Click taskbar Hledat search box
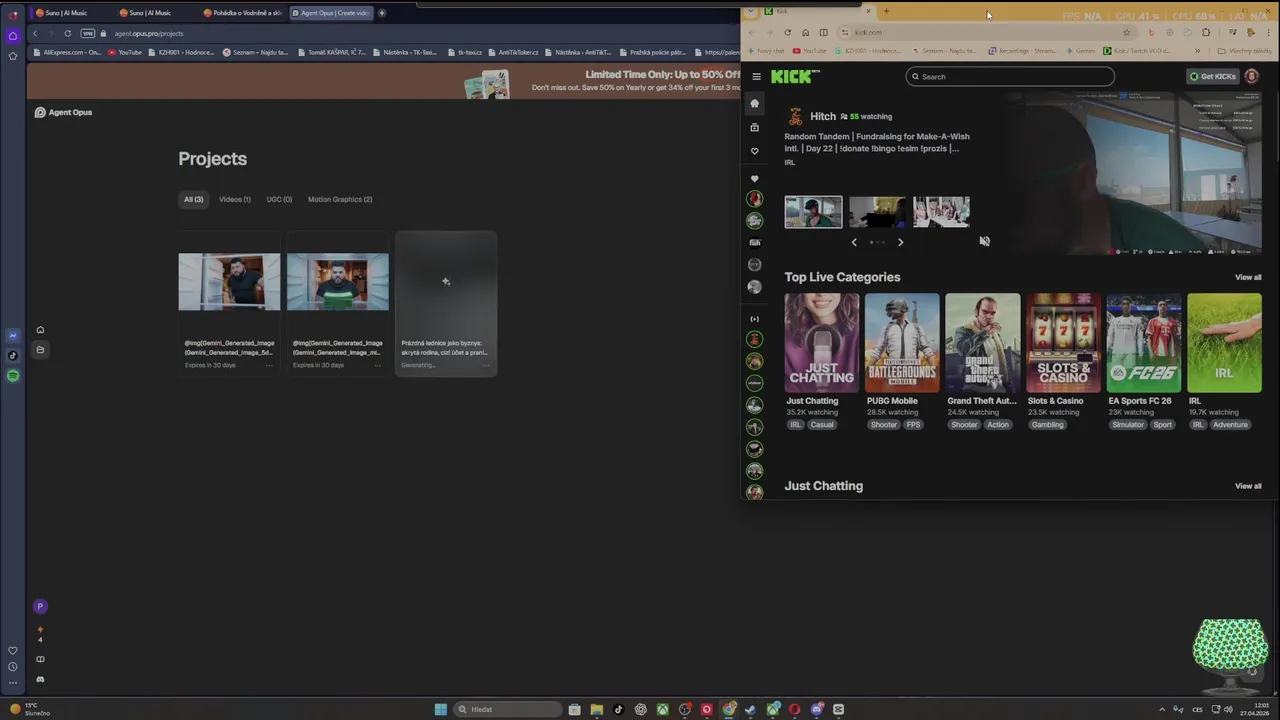 click(x=507, y=709)
